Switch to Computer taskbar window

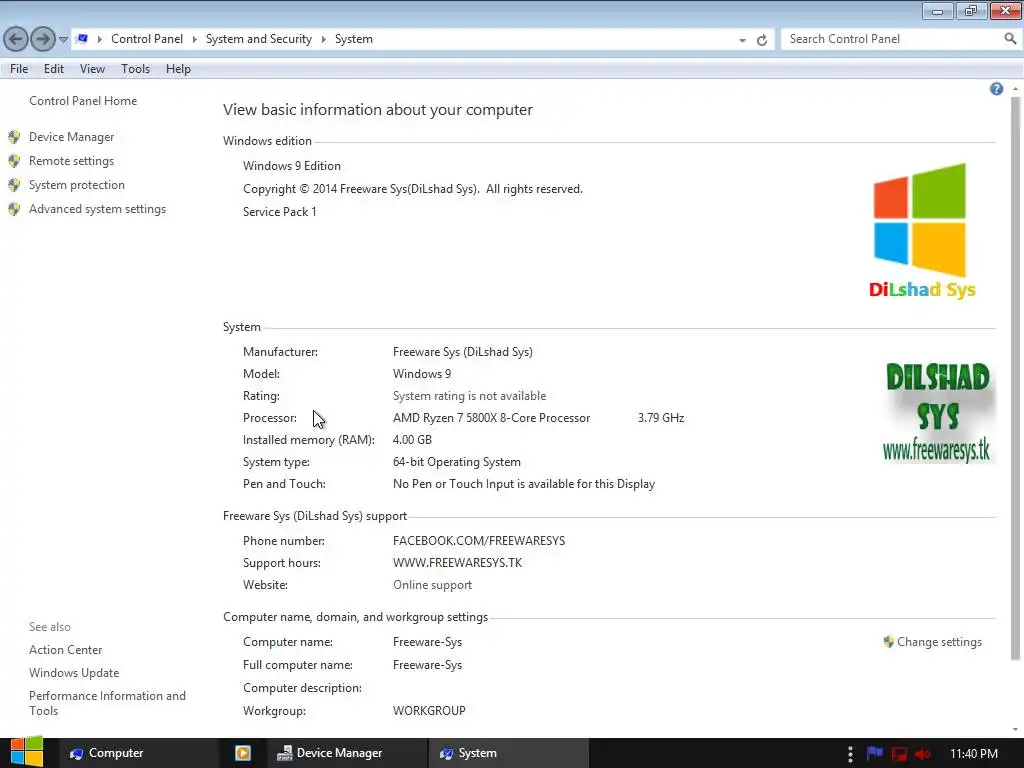click(138, 753)
